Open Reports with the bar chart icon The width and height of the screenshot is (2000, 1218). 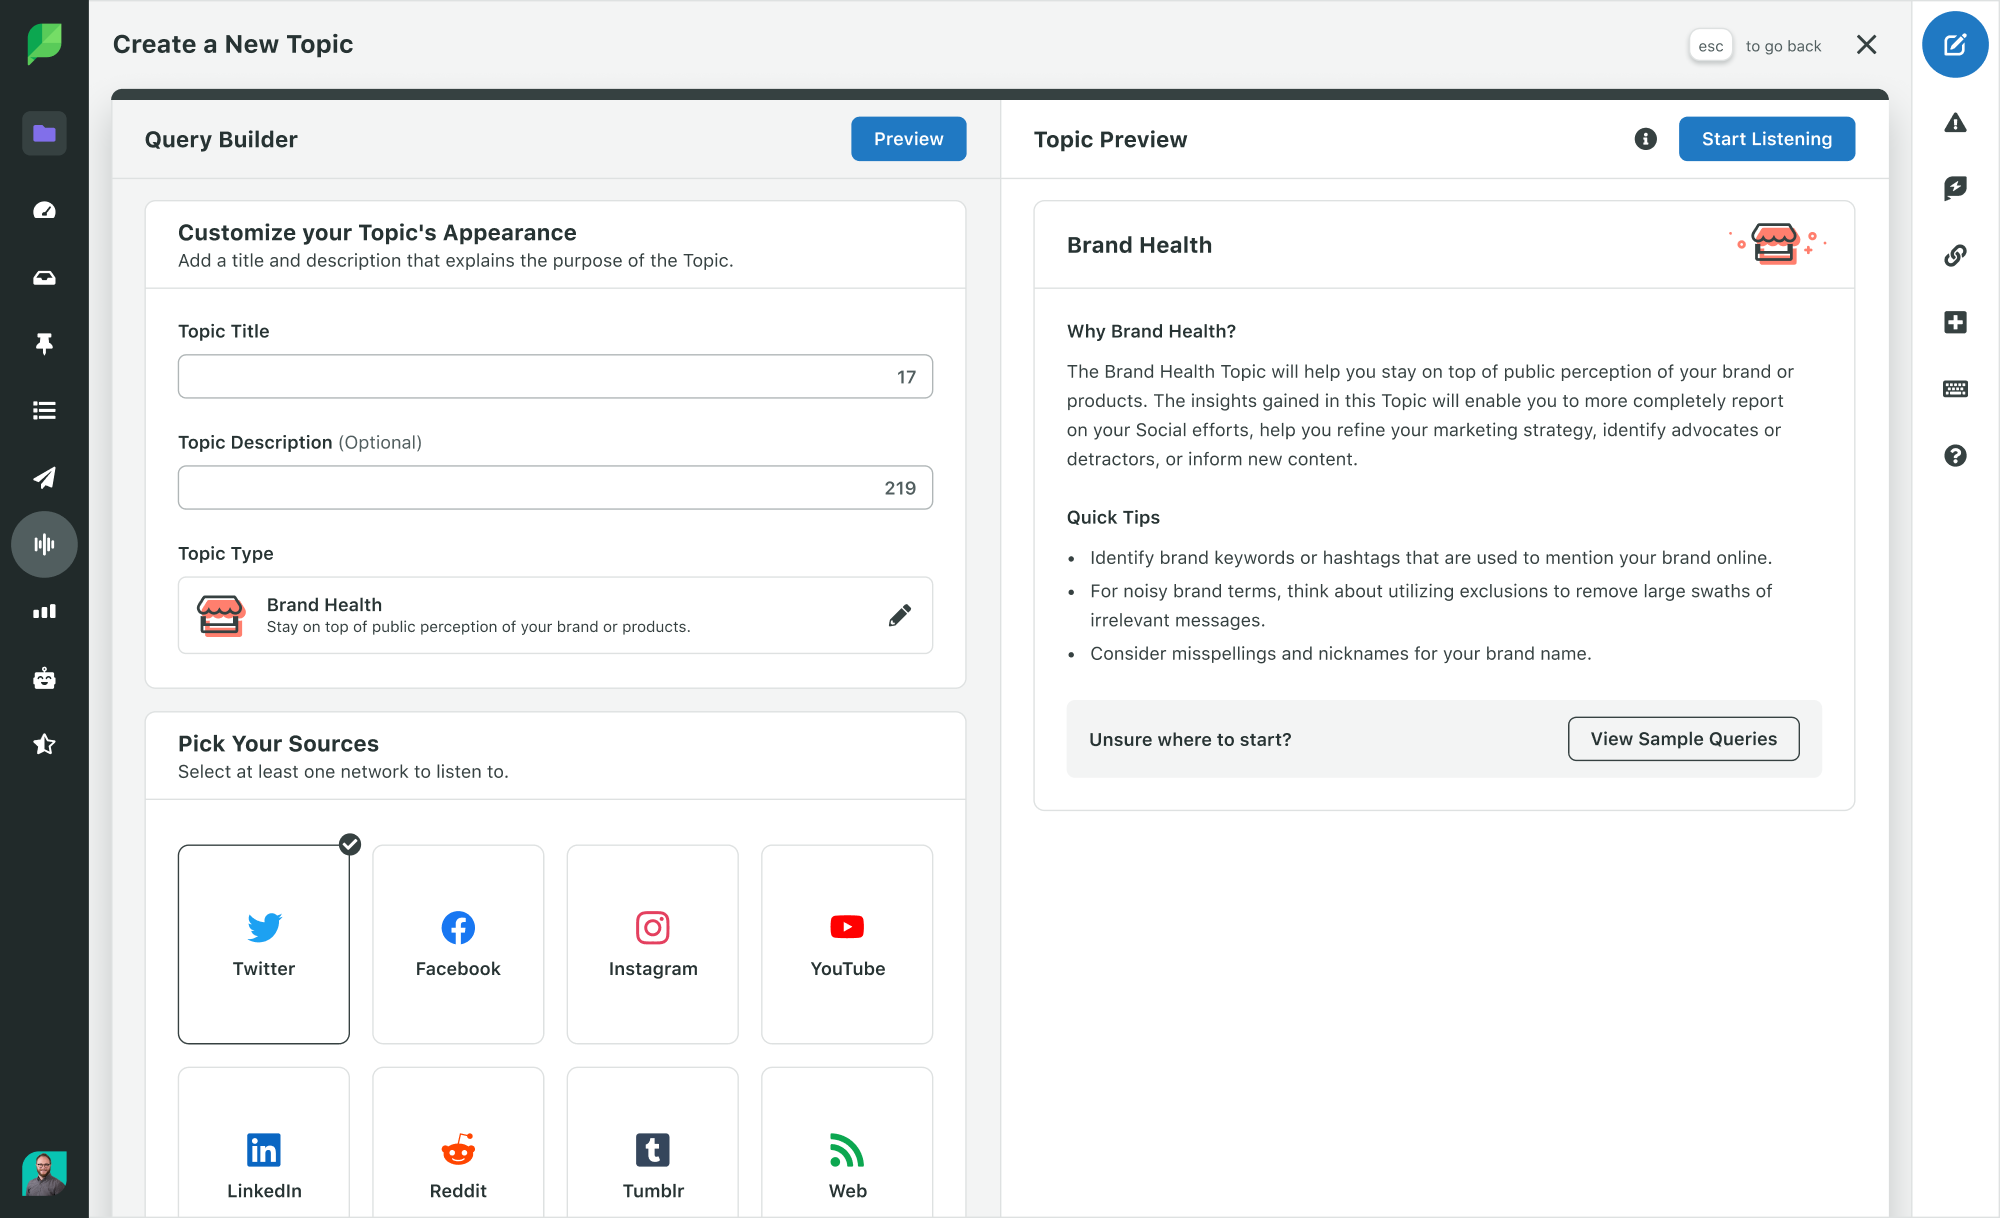[44, 611]
